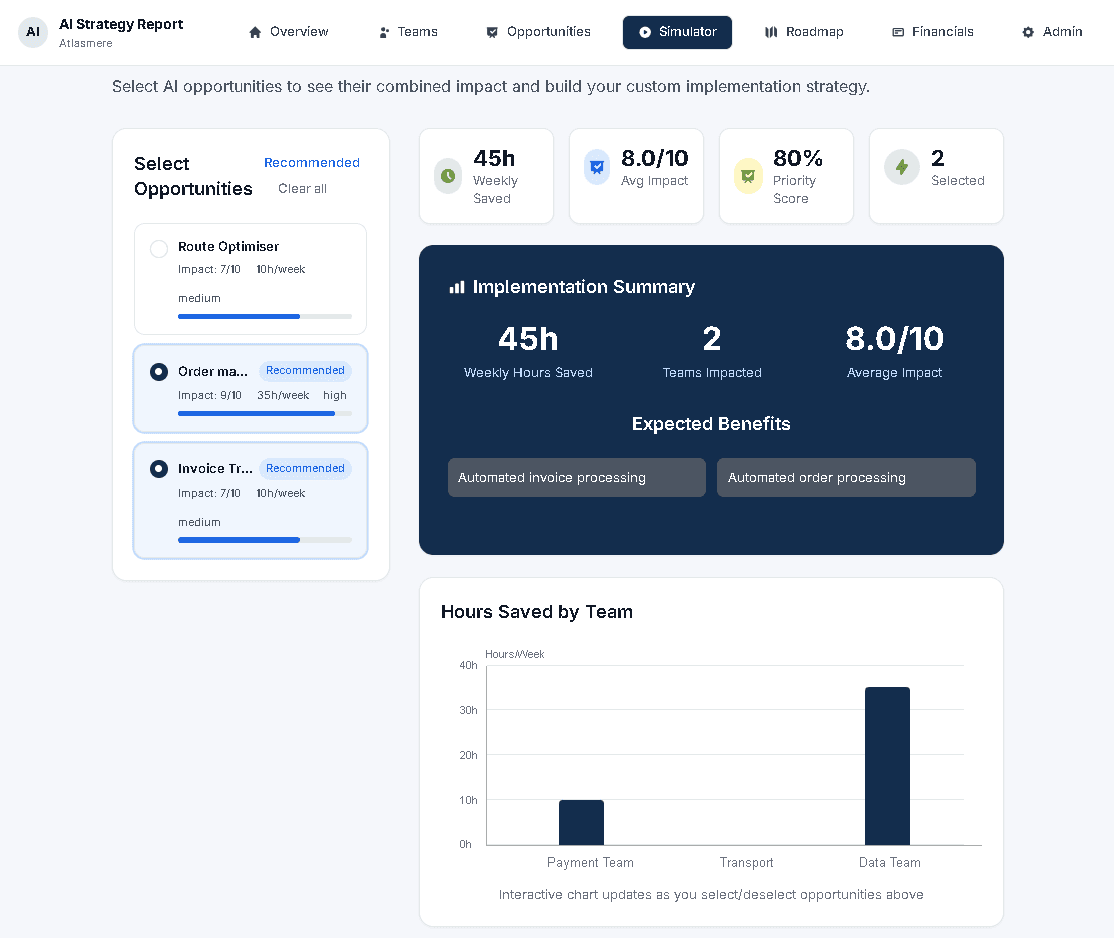Select the Route Optimiser opportunity radio
Viewport: 1114px width, 938px height.
tap(158, 249)
